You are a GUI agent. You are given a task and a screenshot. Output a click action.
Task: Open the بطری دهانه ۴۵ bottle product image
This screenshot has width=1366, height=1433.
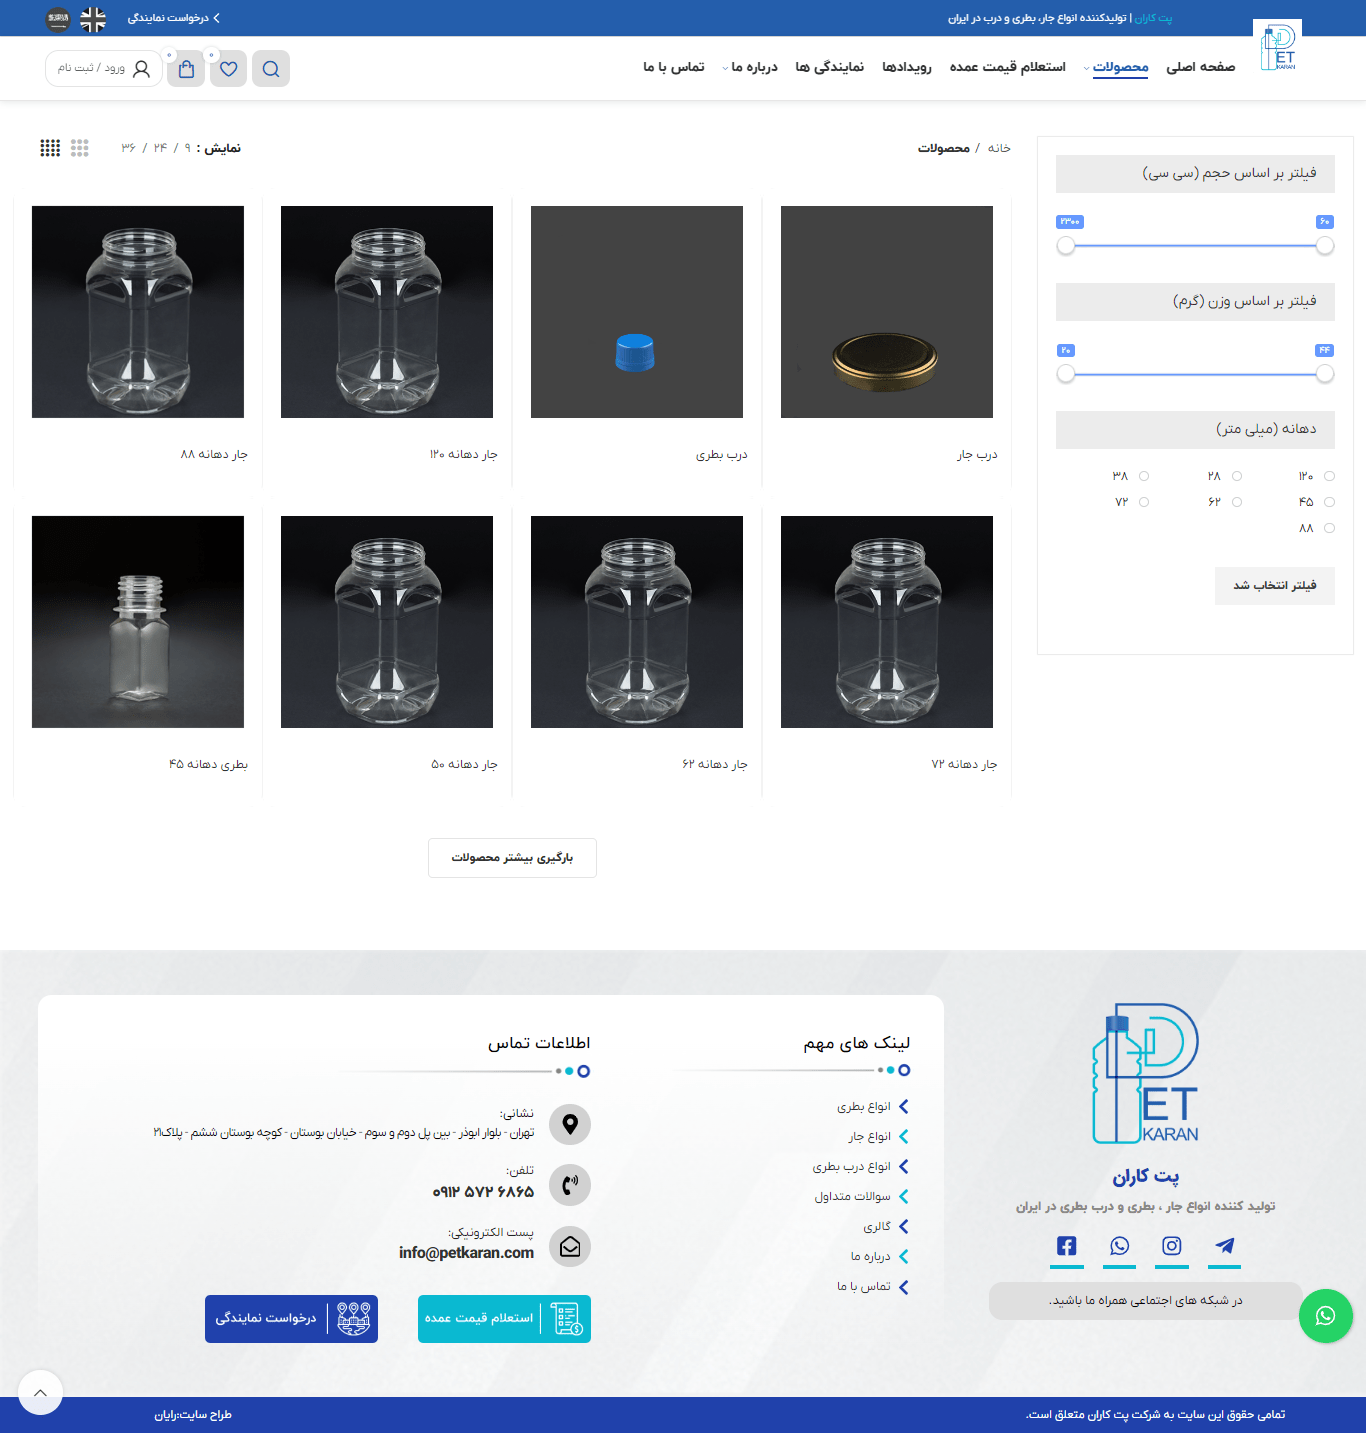click(138, 622)
